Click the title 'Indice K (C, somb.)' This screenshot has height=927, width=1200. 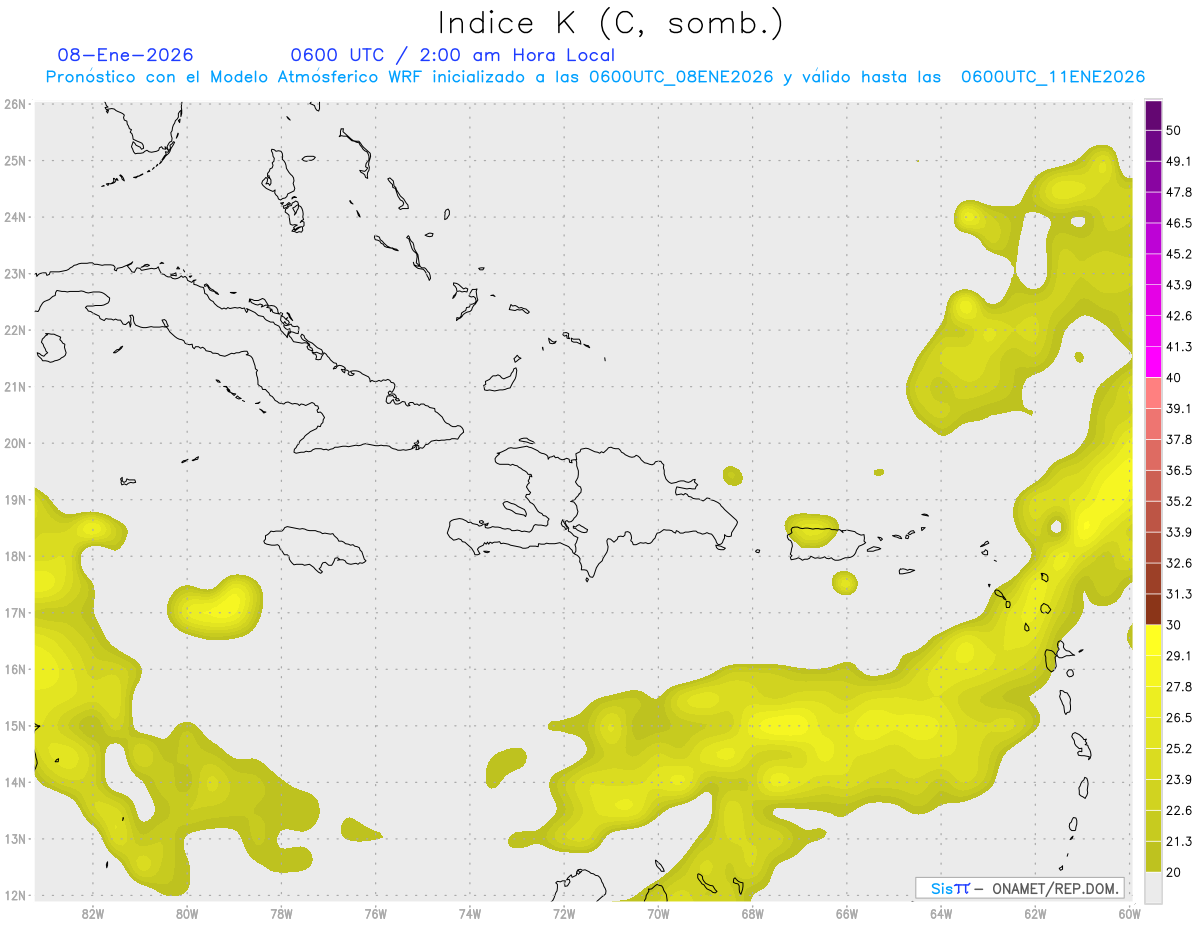pos(611,23)
